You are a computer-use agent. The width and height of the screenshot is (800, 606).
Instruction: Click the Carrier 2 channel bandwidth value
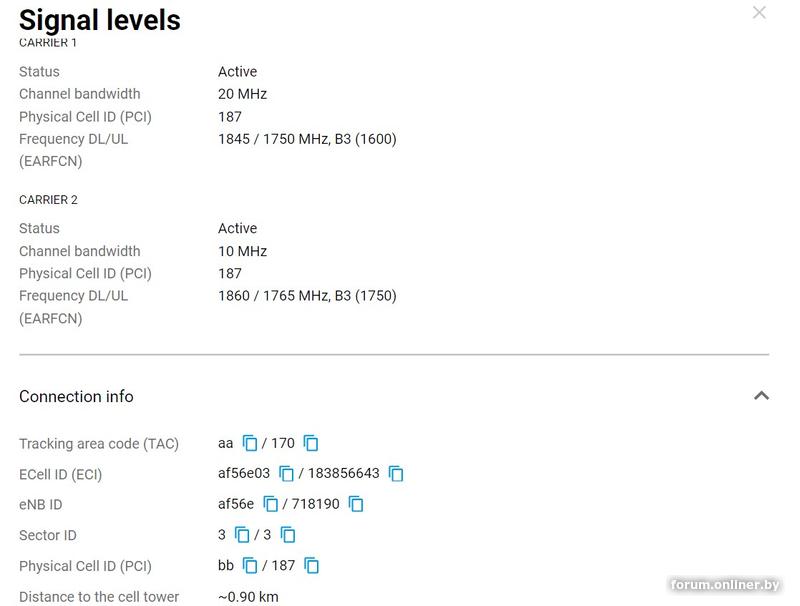tap(242, 251)
